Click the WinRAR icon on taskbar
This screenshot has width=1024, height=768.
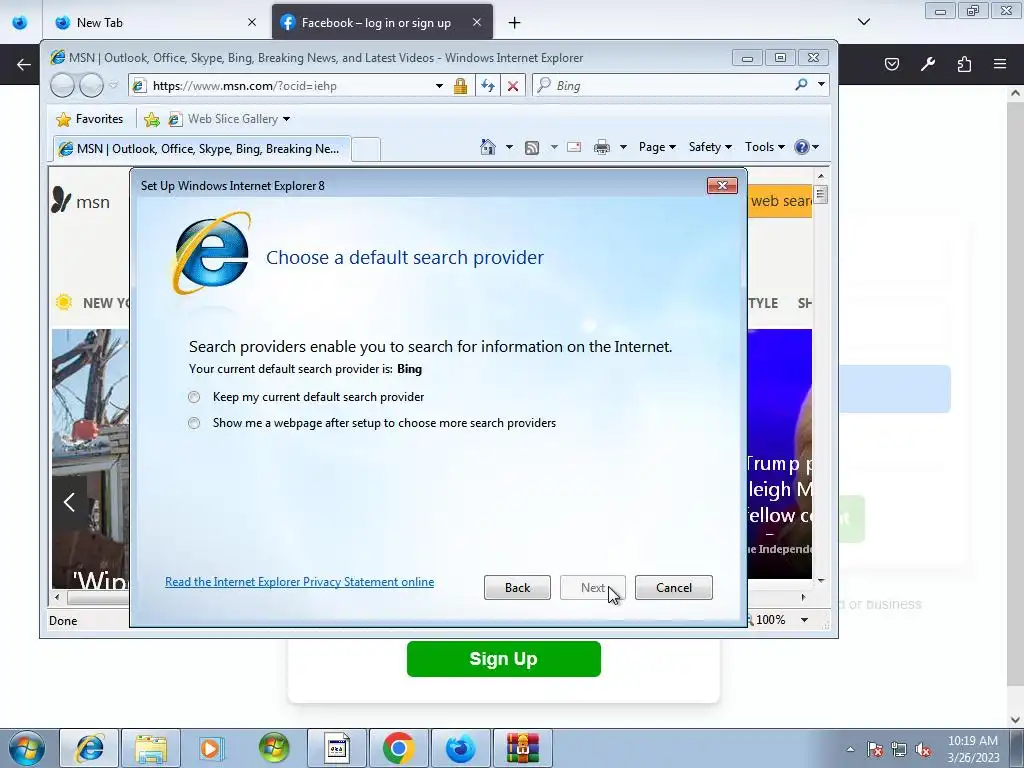pos(522,748)
